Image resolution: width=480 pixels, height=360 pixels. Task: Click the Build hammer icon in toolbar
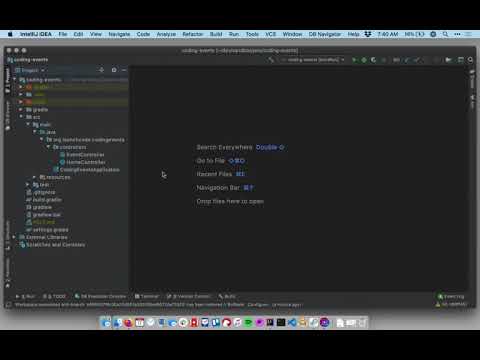click(x=271, y=60)
